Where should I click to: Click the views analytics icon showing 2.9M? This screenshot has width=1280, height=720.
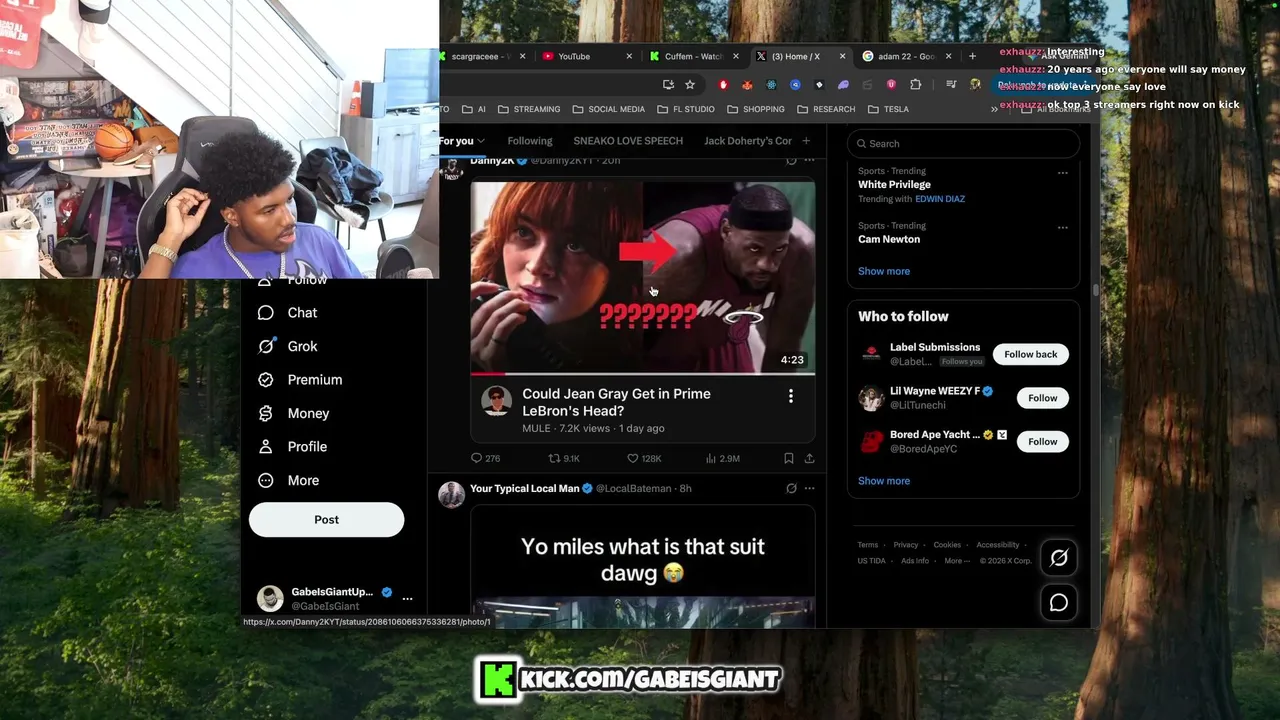pos(711,458)
